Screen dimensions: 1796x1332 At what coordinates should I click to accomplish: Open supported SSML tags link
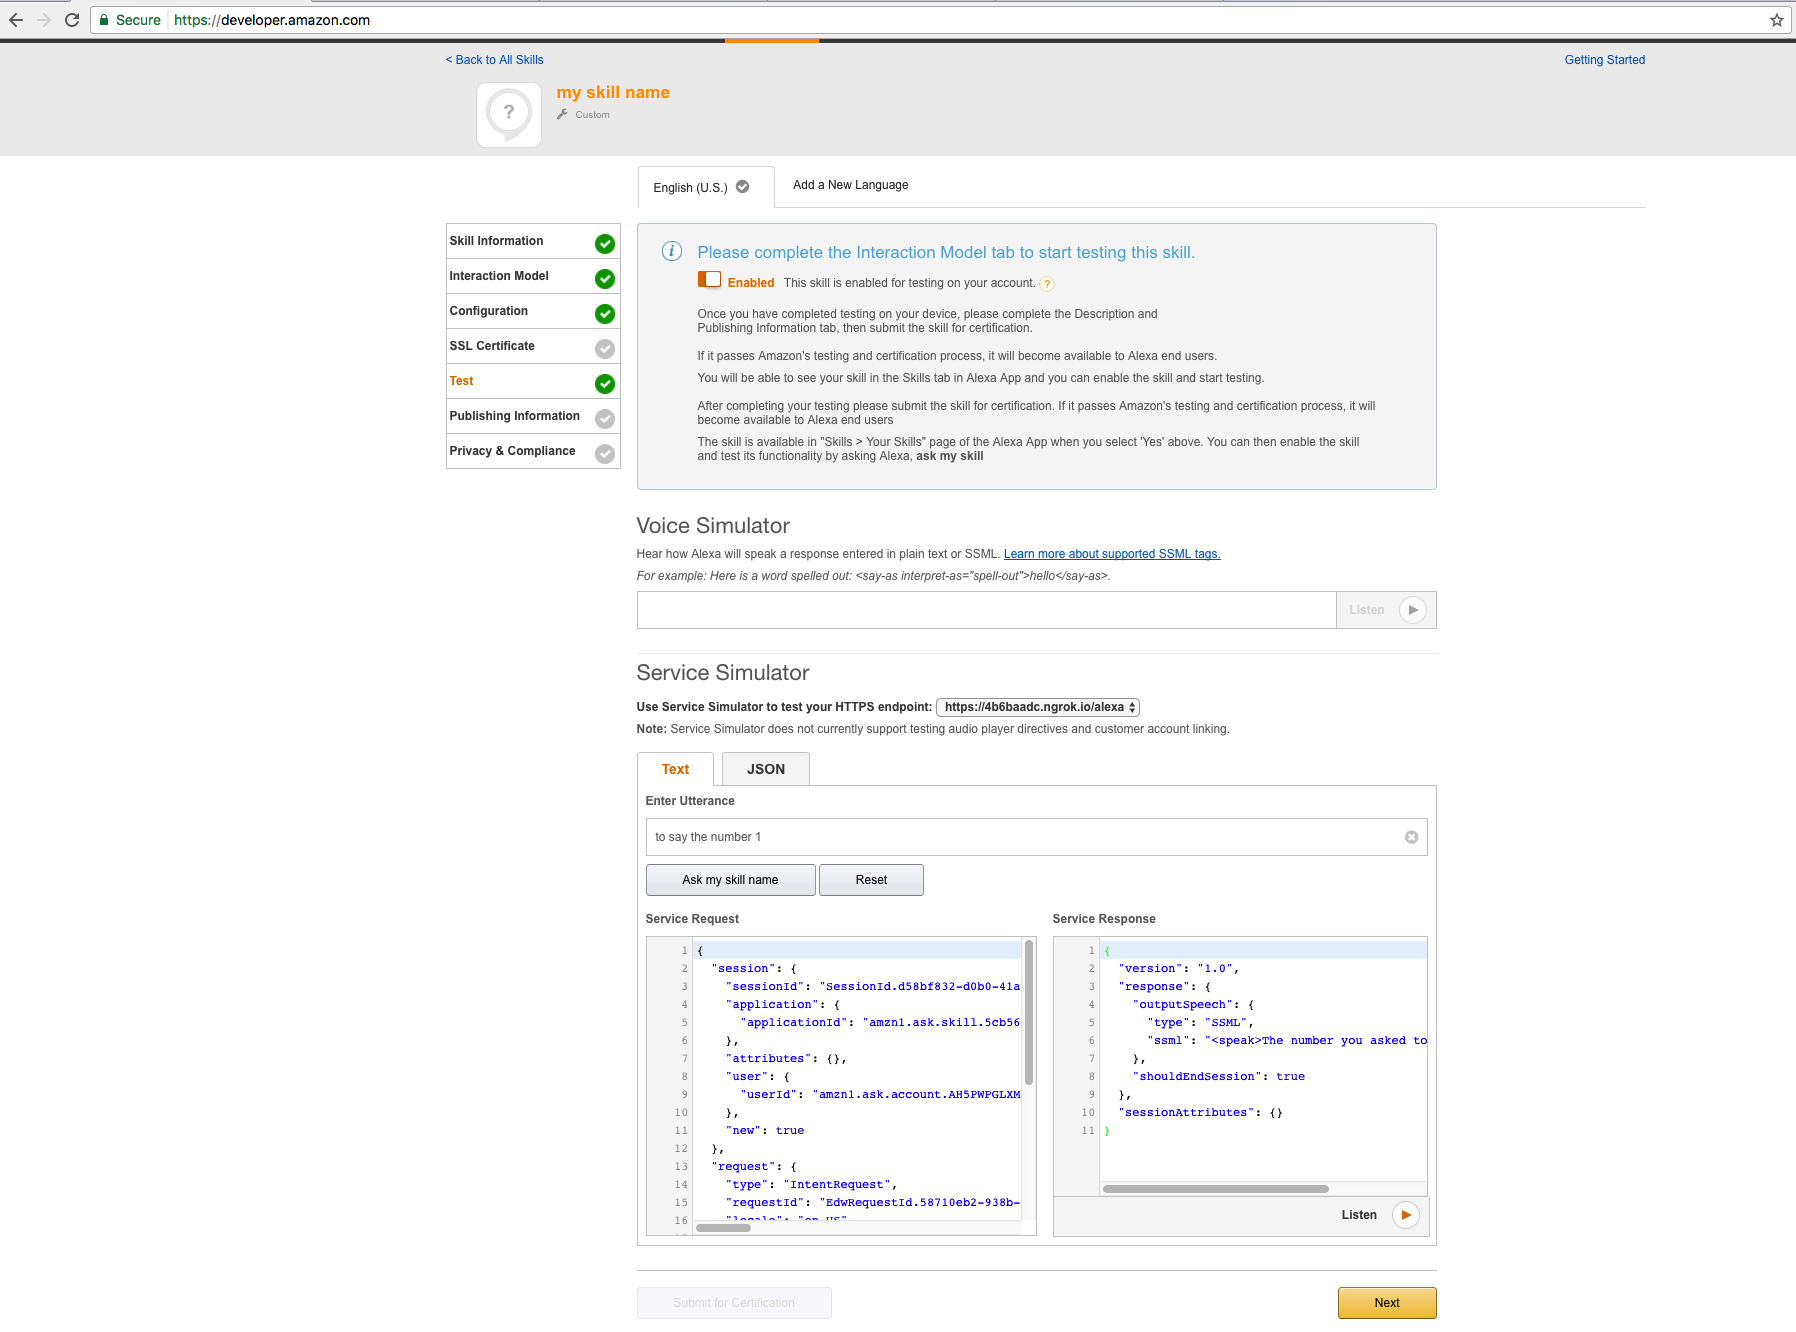[1112, 554]
